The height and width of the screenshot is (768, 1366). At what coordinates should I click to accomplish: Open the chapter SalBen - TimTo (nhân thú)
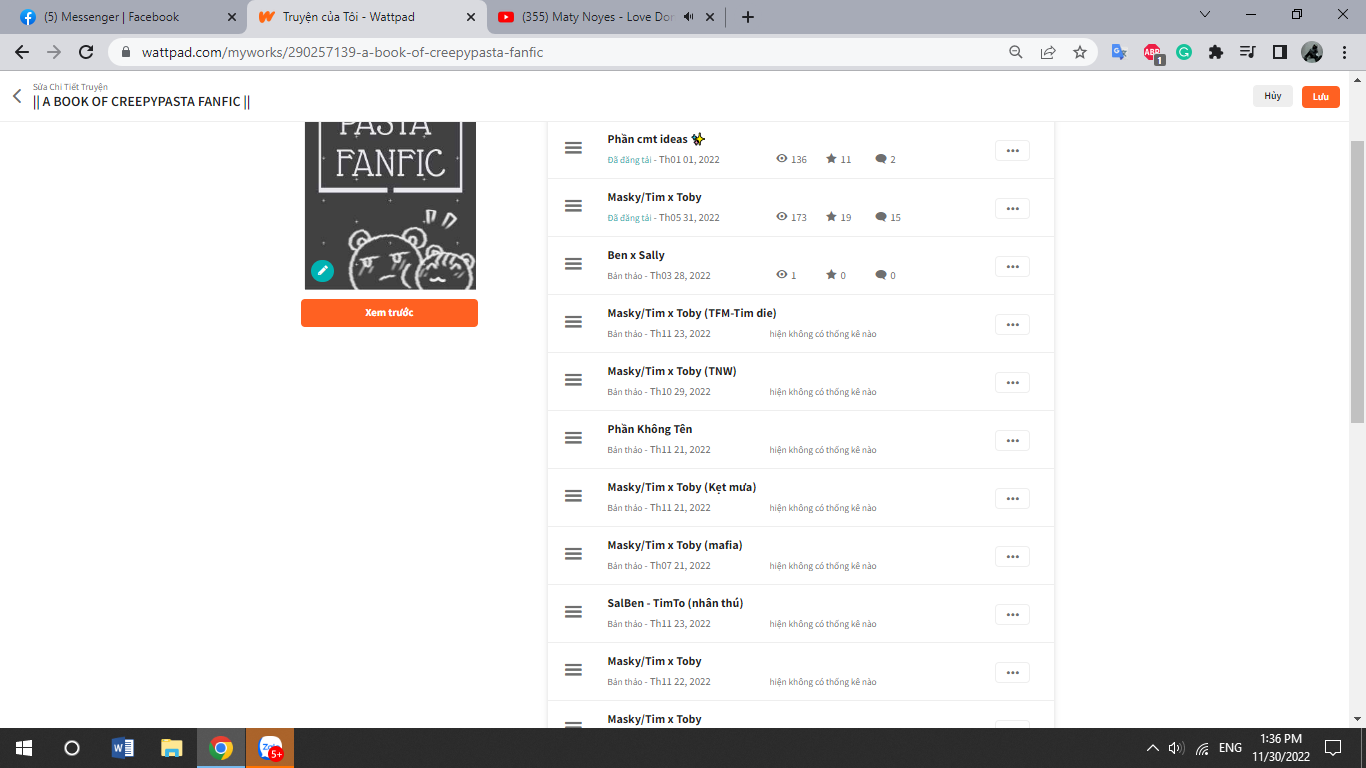[x=675, y=603]
